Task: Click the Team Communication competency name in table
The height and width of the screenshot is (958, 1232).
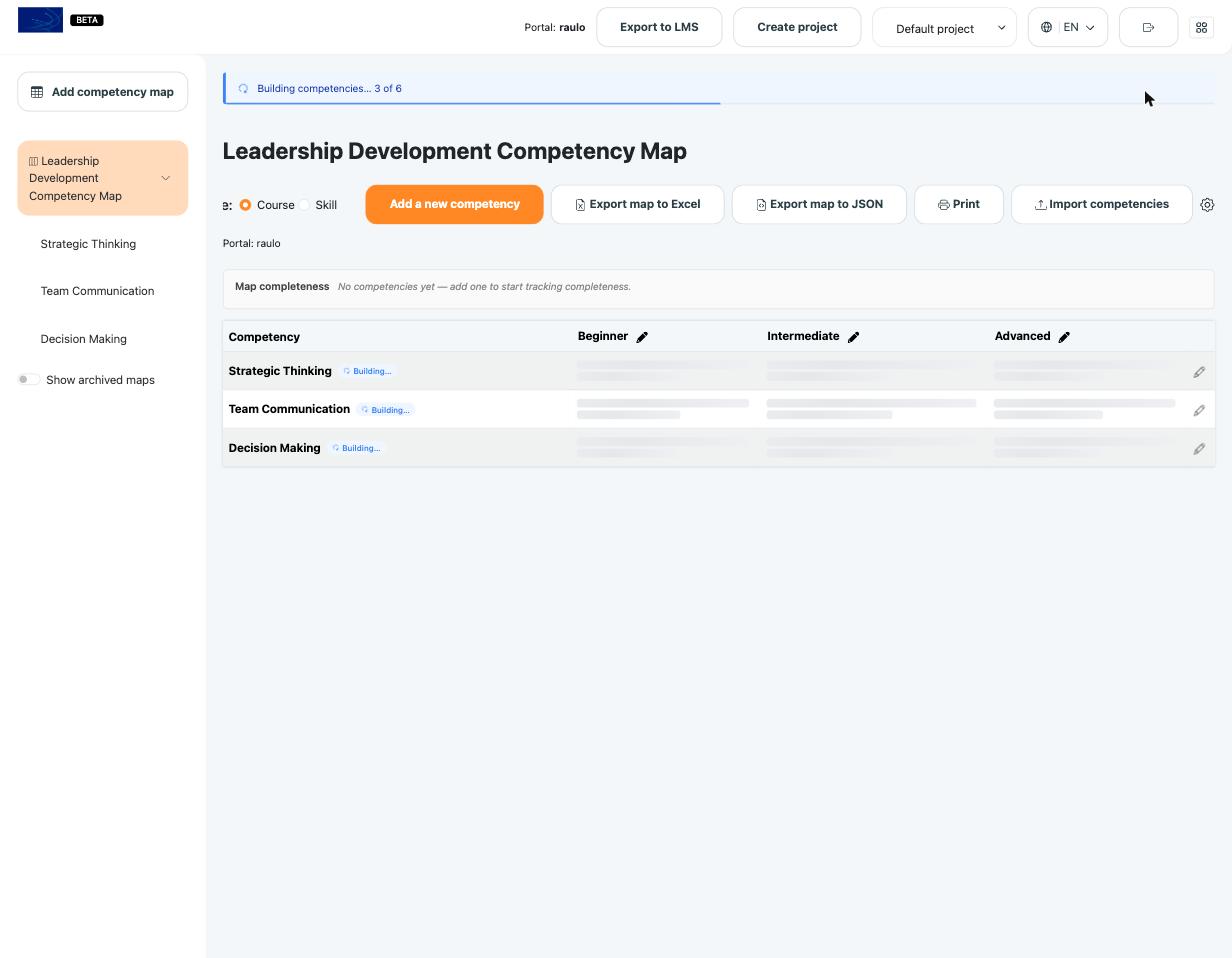Action: coord(289,409)
